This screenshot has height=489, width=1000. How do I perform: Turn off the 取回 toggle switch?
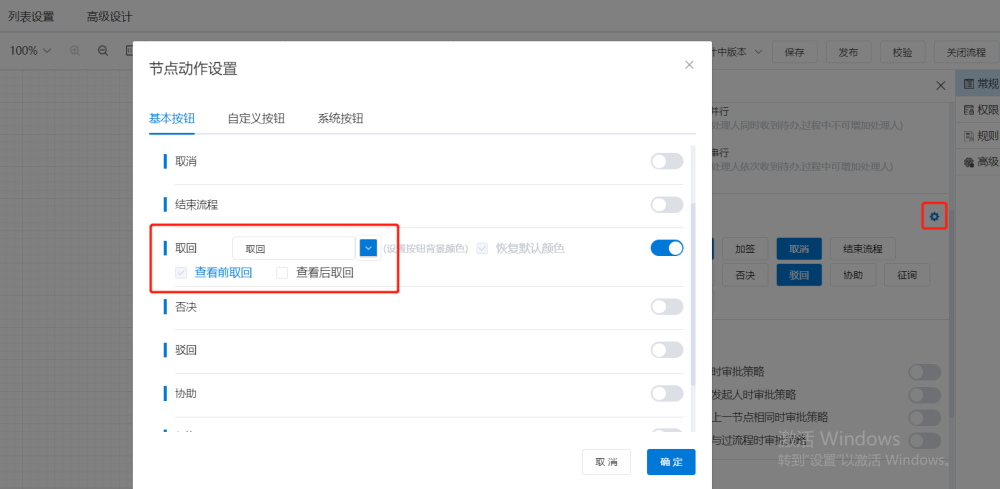(666, 248)
